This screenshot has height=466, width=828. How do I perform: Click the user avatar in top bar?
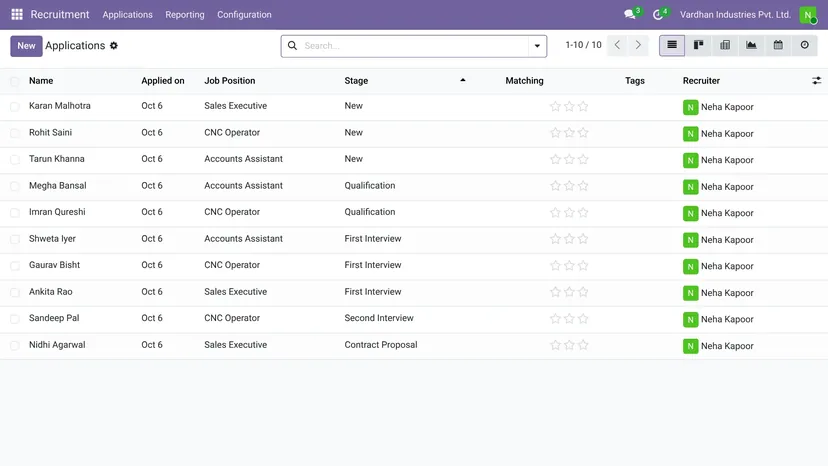808,15
